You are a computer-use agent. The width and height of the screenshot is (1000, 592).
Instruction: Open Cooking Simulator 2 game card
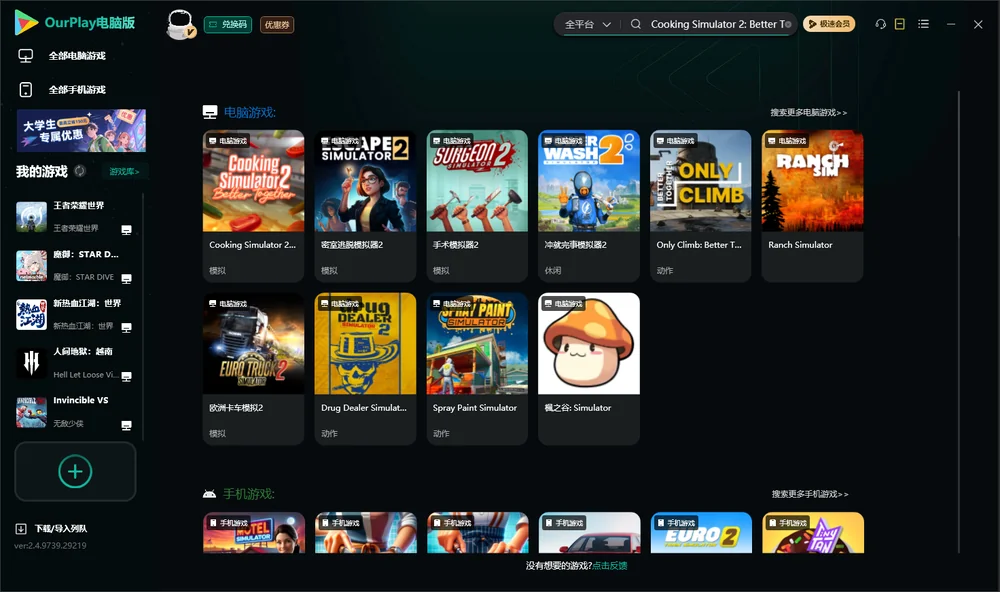(x=253, y=206)
